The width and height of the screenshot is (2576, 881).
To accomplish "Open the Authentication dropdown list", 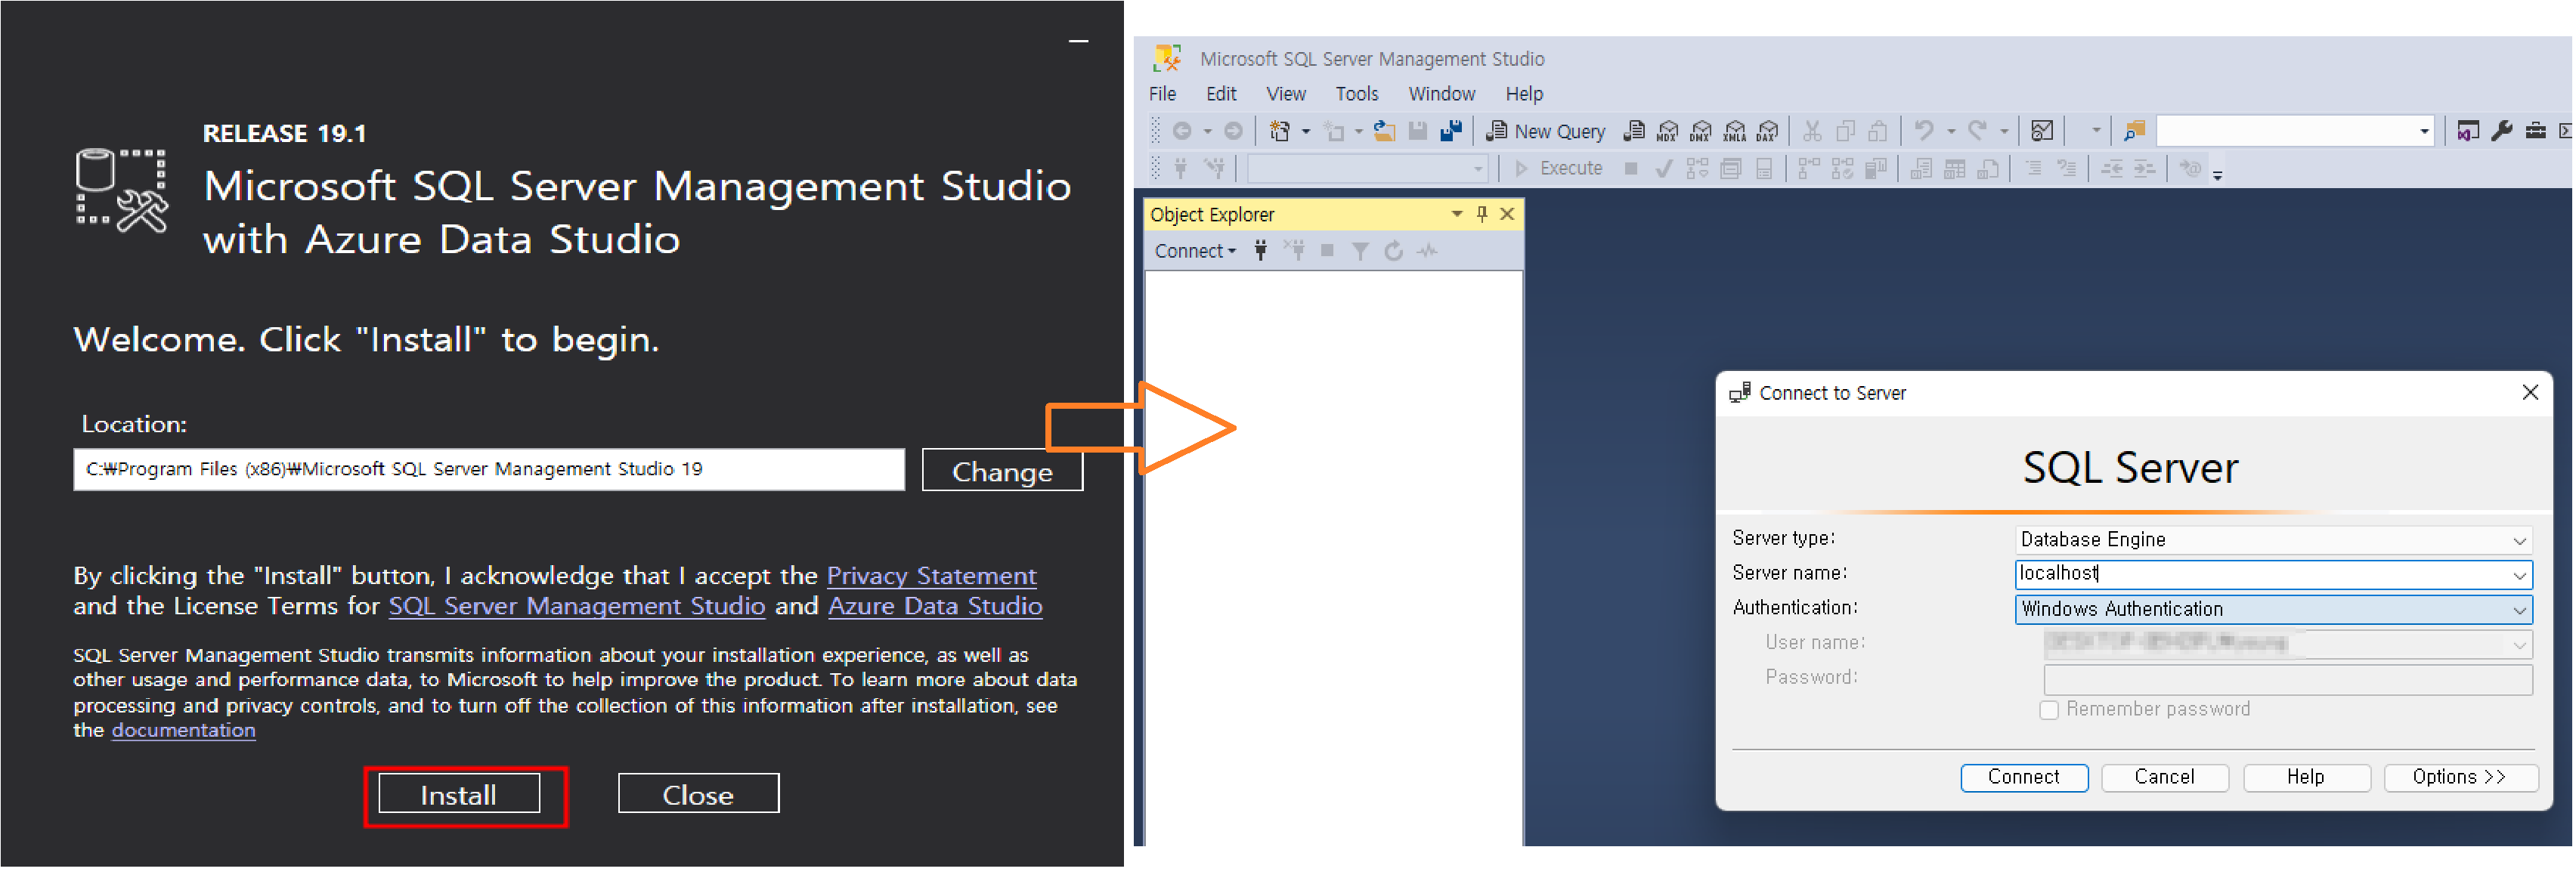I will 2519,610.
